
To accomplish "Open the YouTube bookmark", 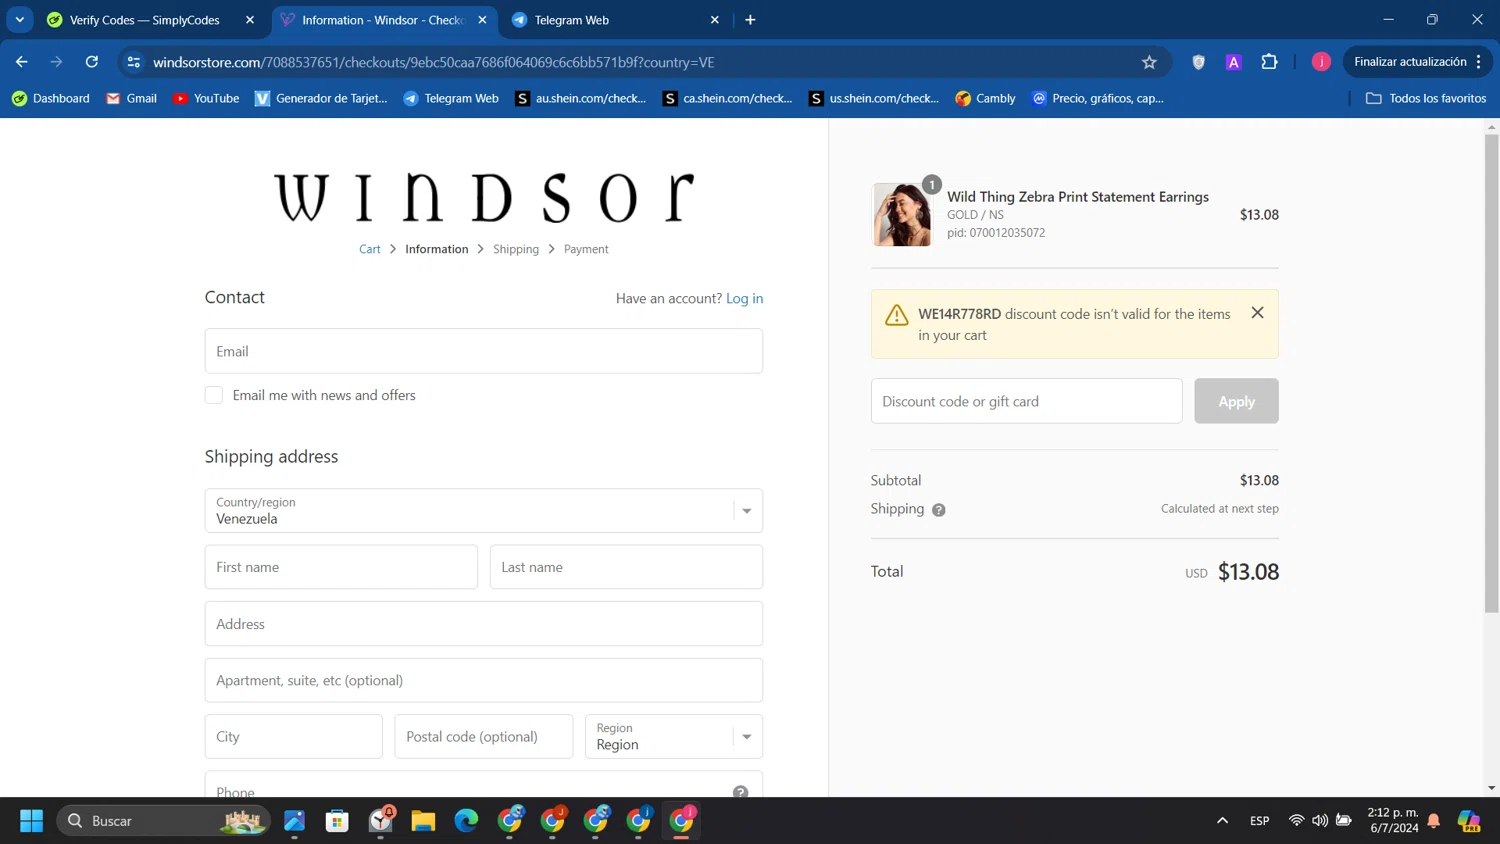I will click(x=206, y=98).
